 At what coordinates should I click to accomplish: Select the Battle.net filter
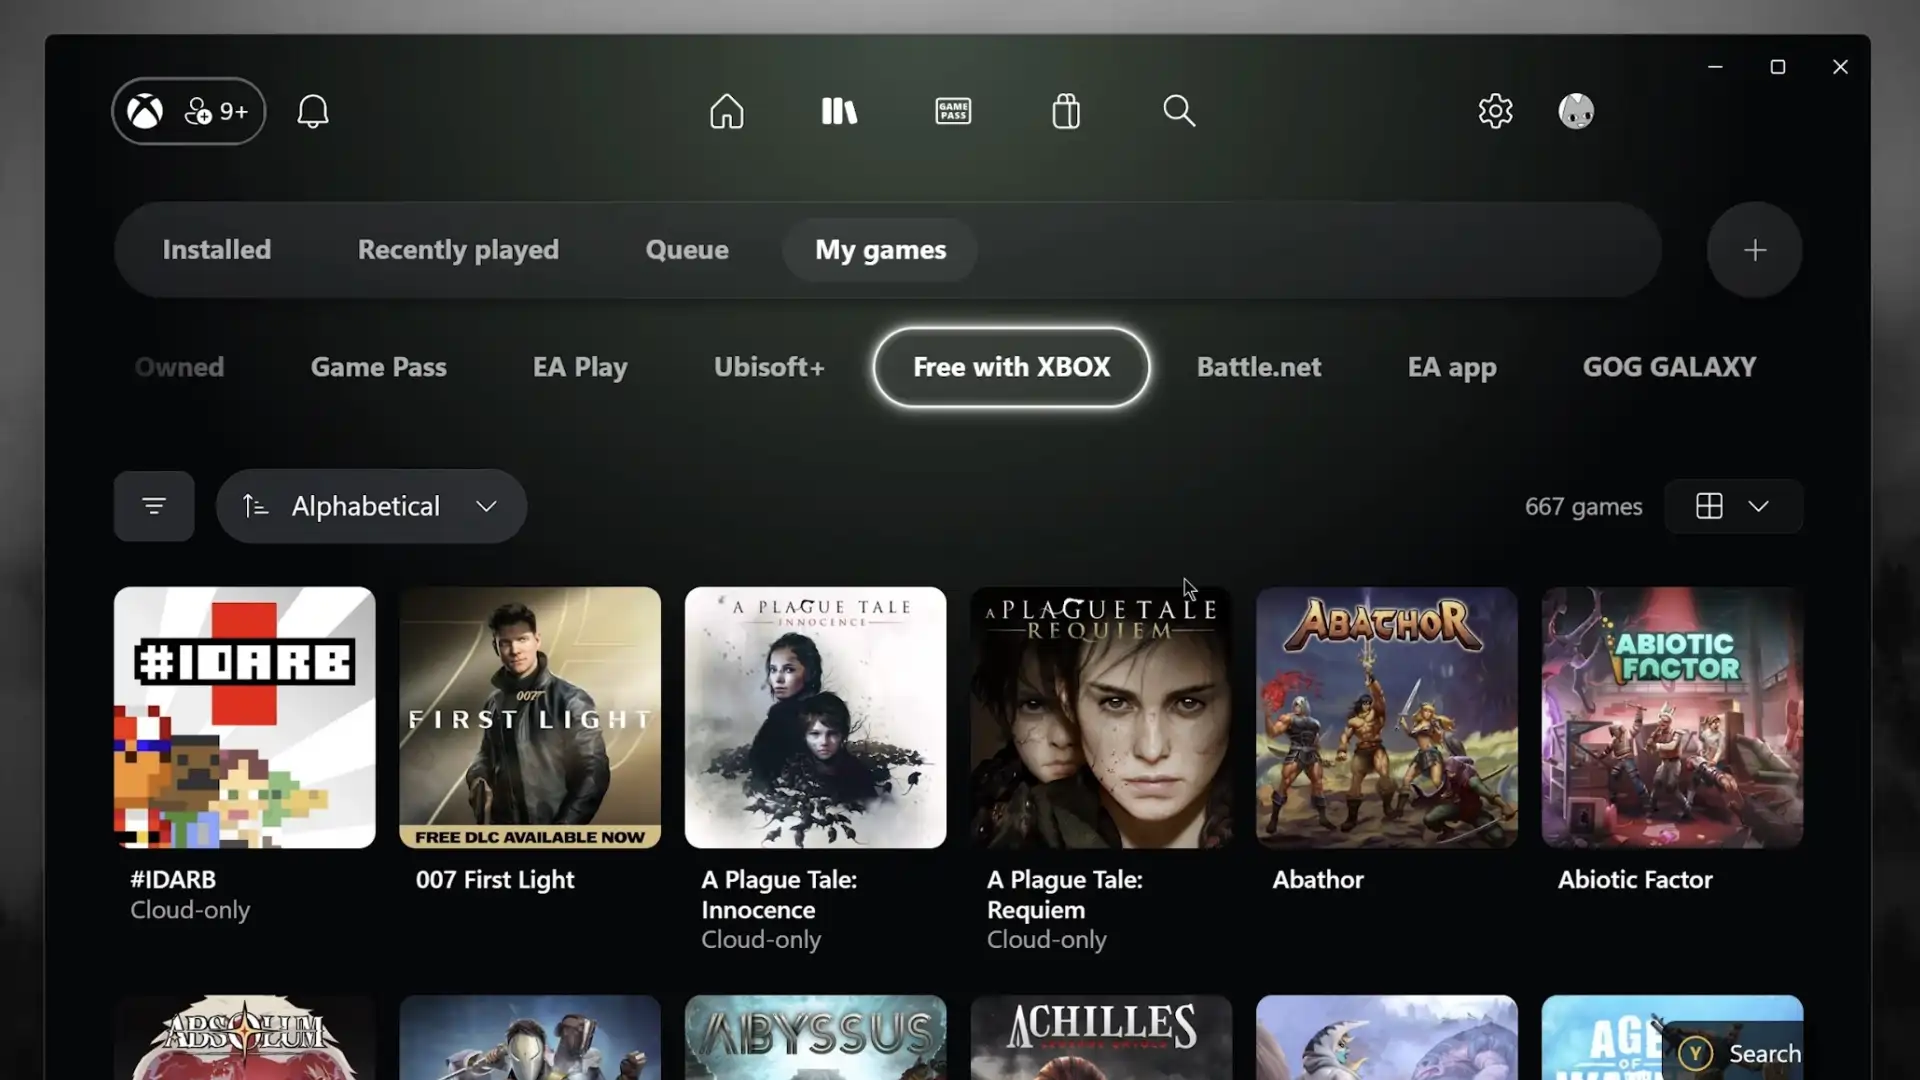(1259, 367)
